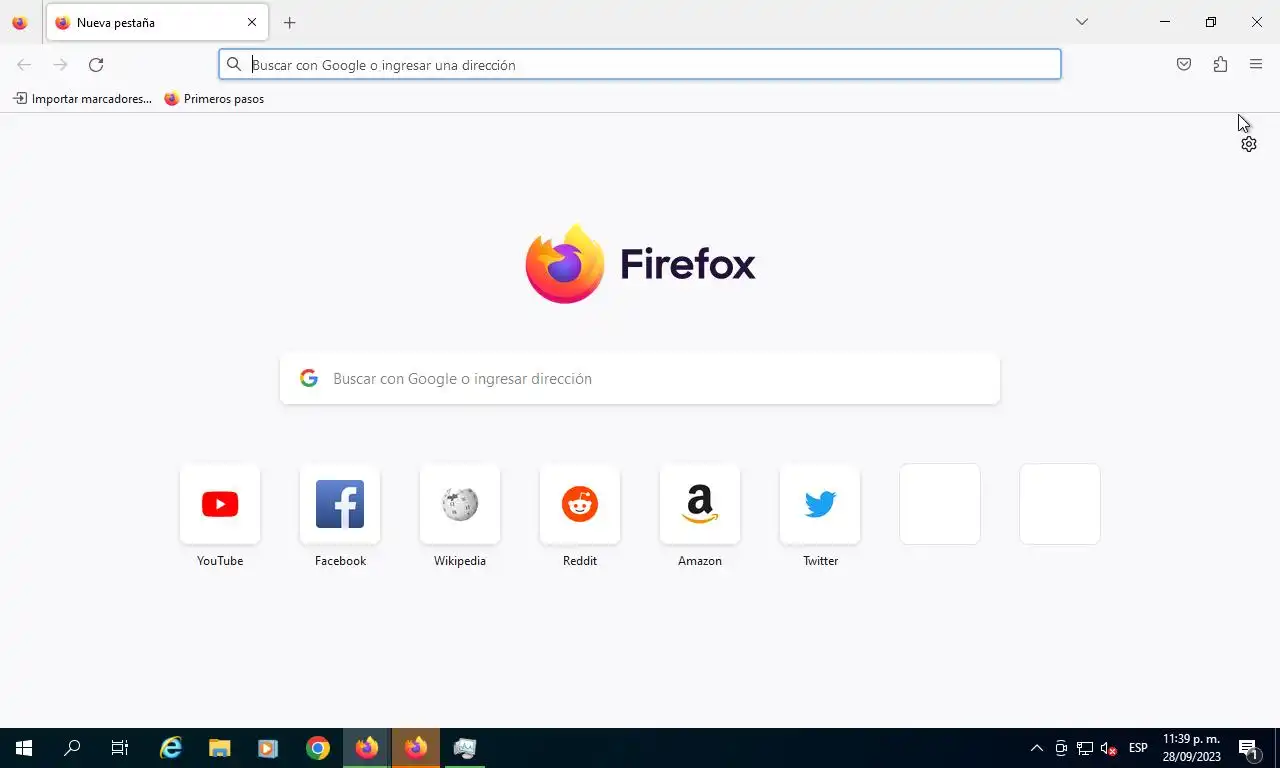Image resolution: width=1280 pixels, height=768 pixels.
Task: Open the Firefox hamburger application menu
Action: 1256,65
